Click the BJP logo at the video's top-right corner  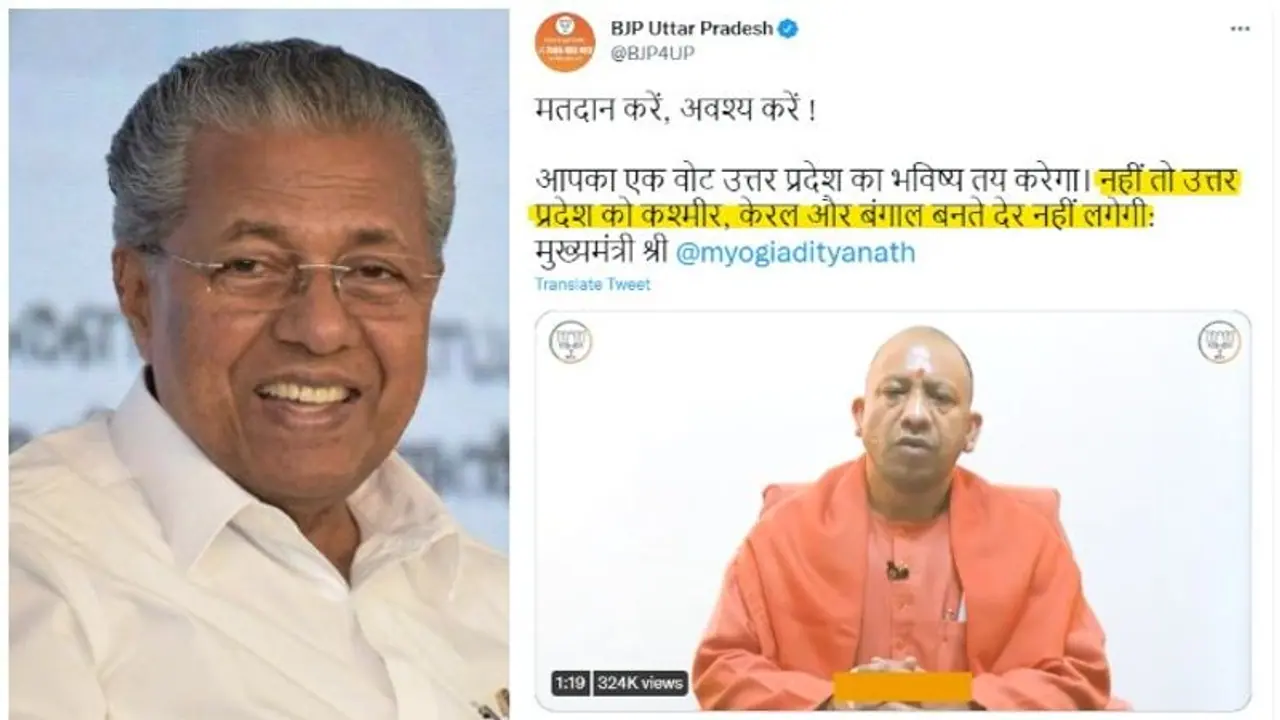tap(1219, 342)
